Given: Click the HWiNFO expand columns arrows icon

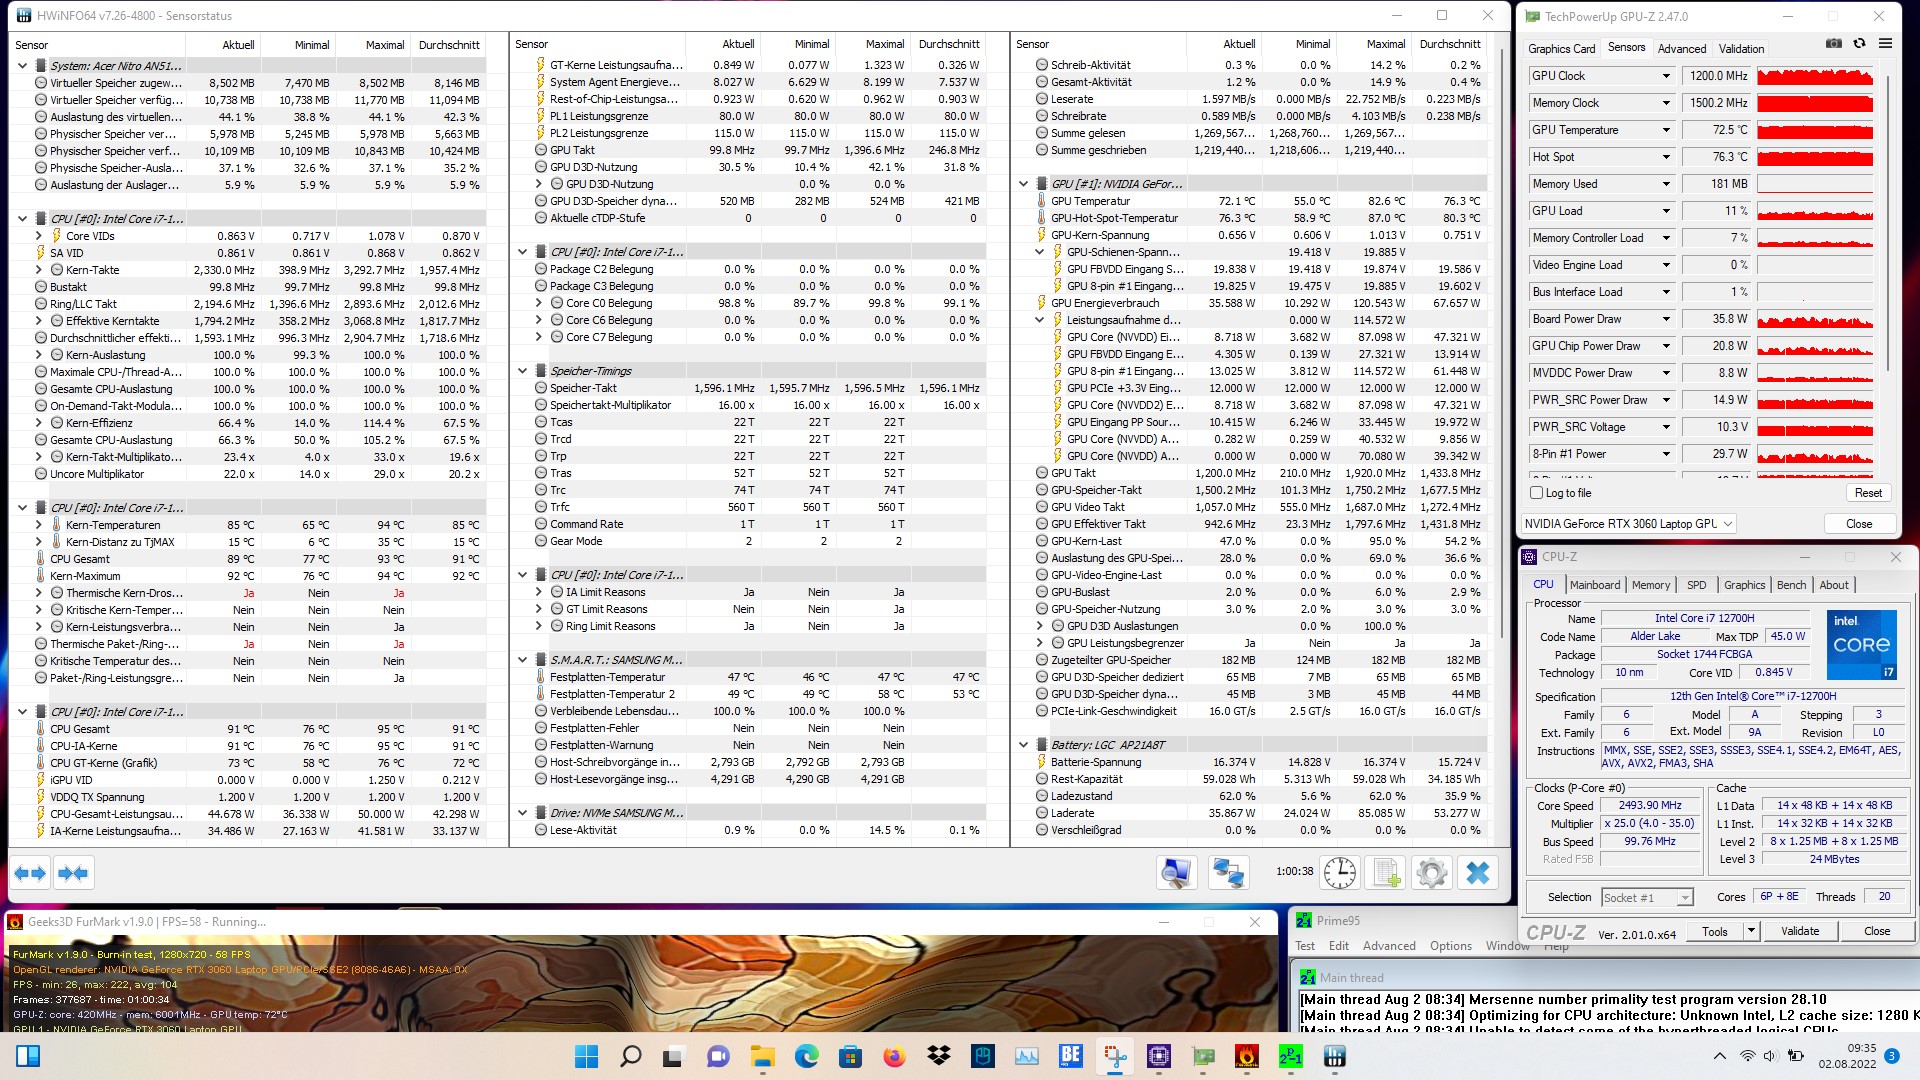Looking at the screenshot, I should coord(30,873).
